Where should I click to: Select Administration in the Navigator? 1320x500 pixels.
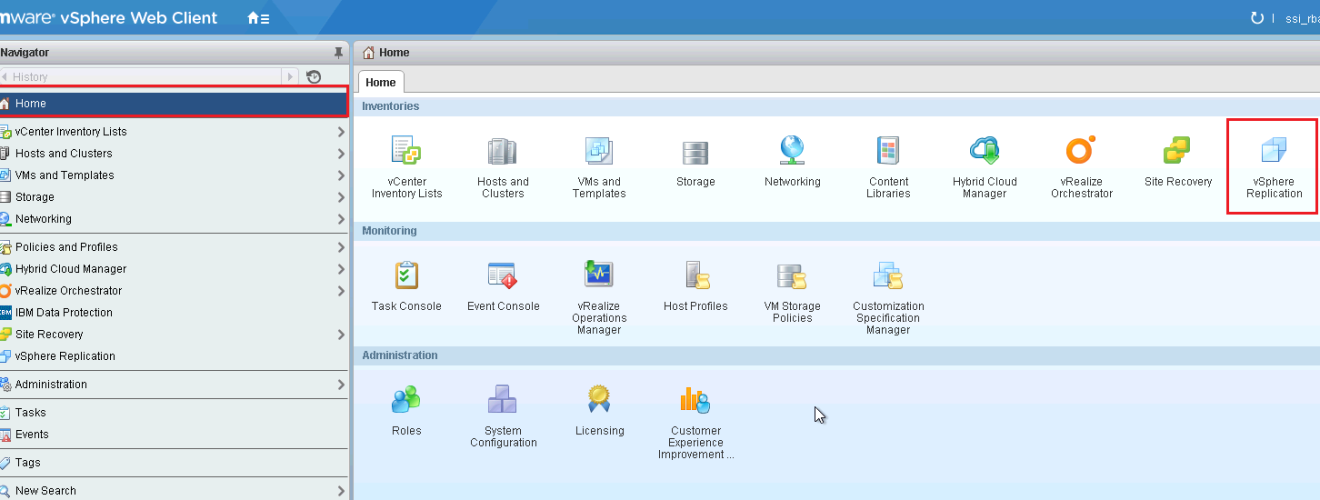tap(174, 385)
